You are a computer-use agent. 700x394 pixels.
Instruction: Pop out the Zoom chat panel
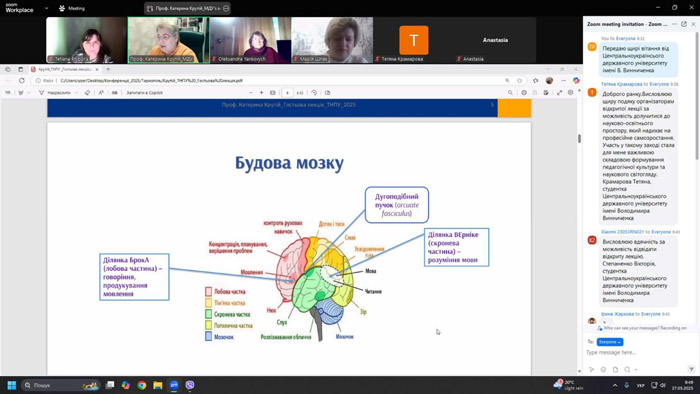click(683, 24)
